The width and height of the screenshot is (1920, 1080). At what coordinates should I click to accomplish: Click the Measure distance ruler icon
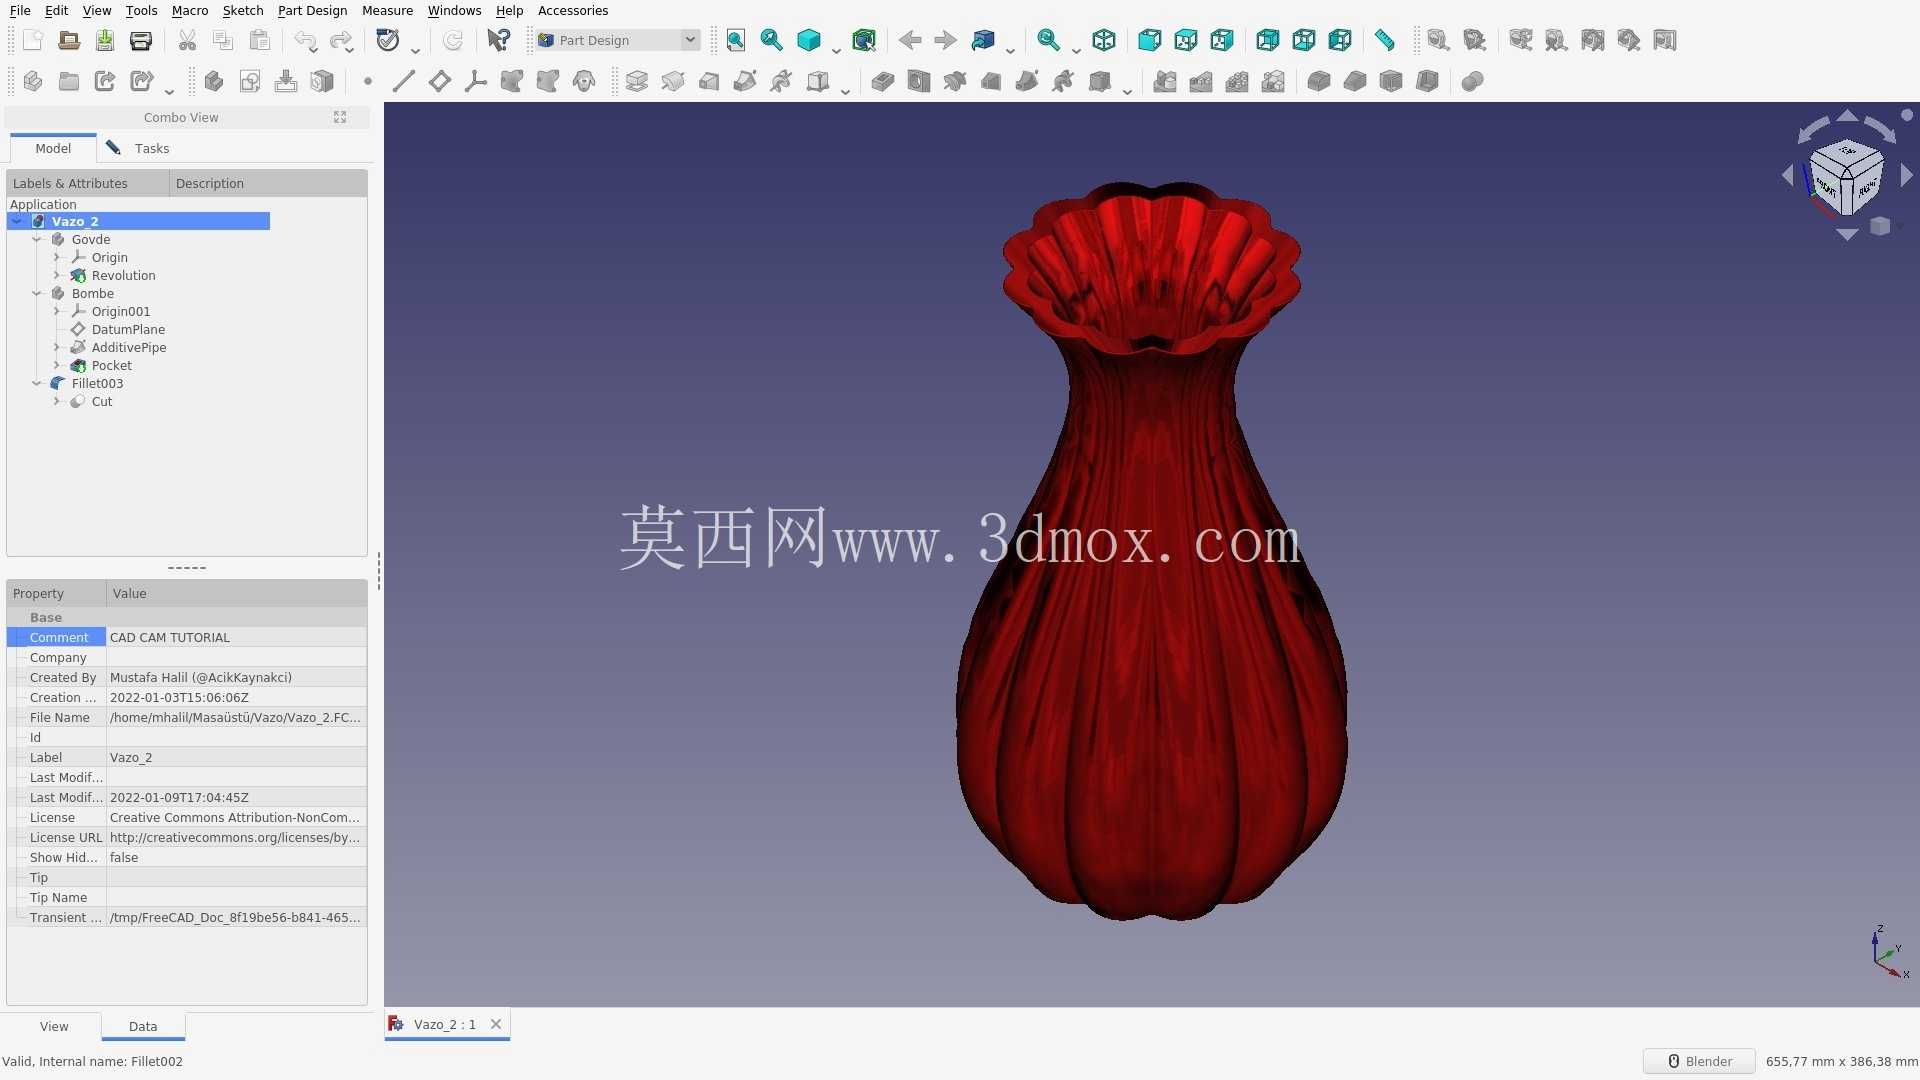coord(1384,40)
